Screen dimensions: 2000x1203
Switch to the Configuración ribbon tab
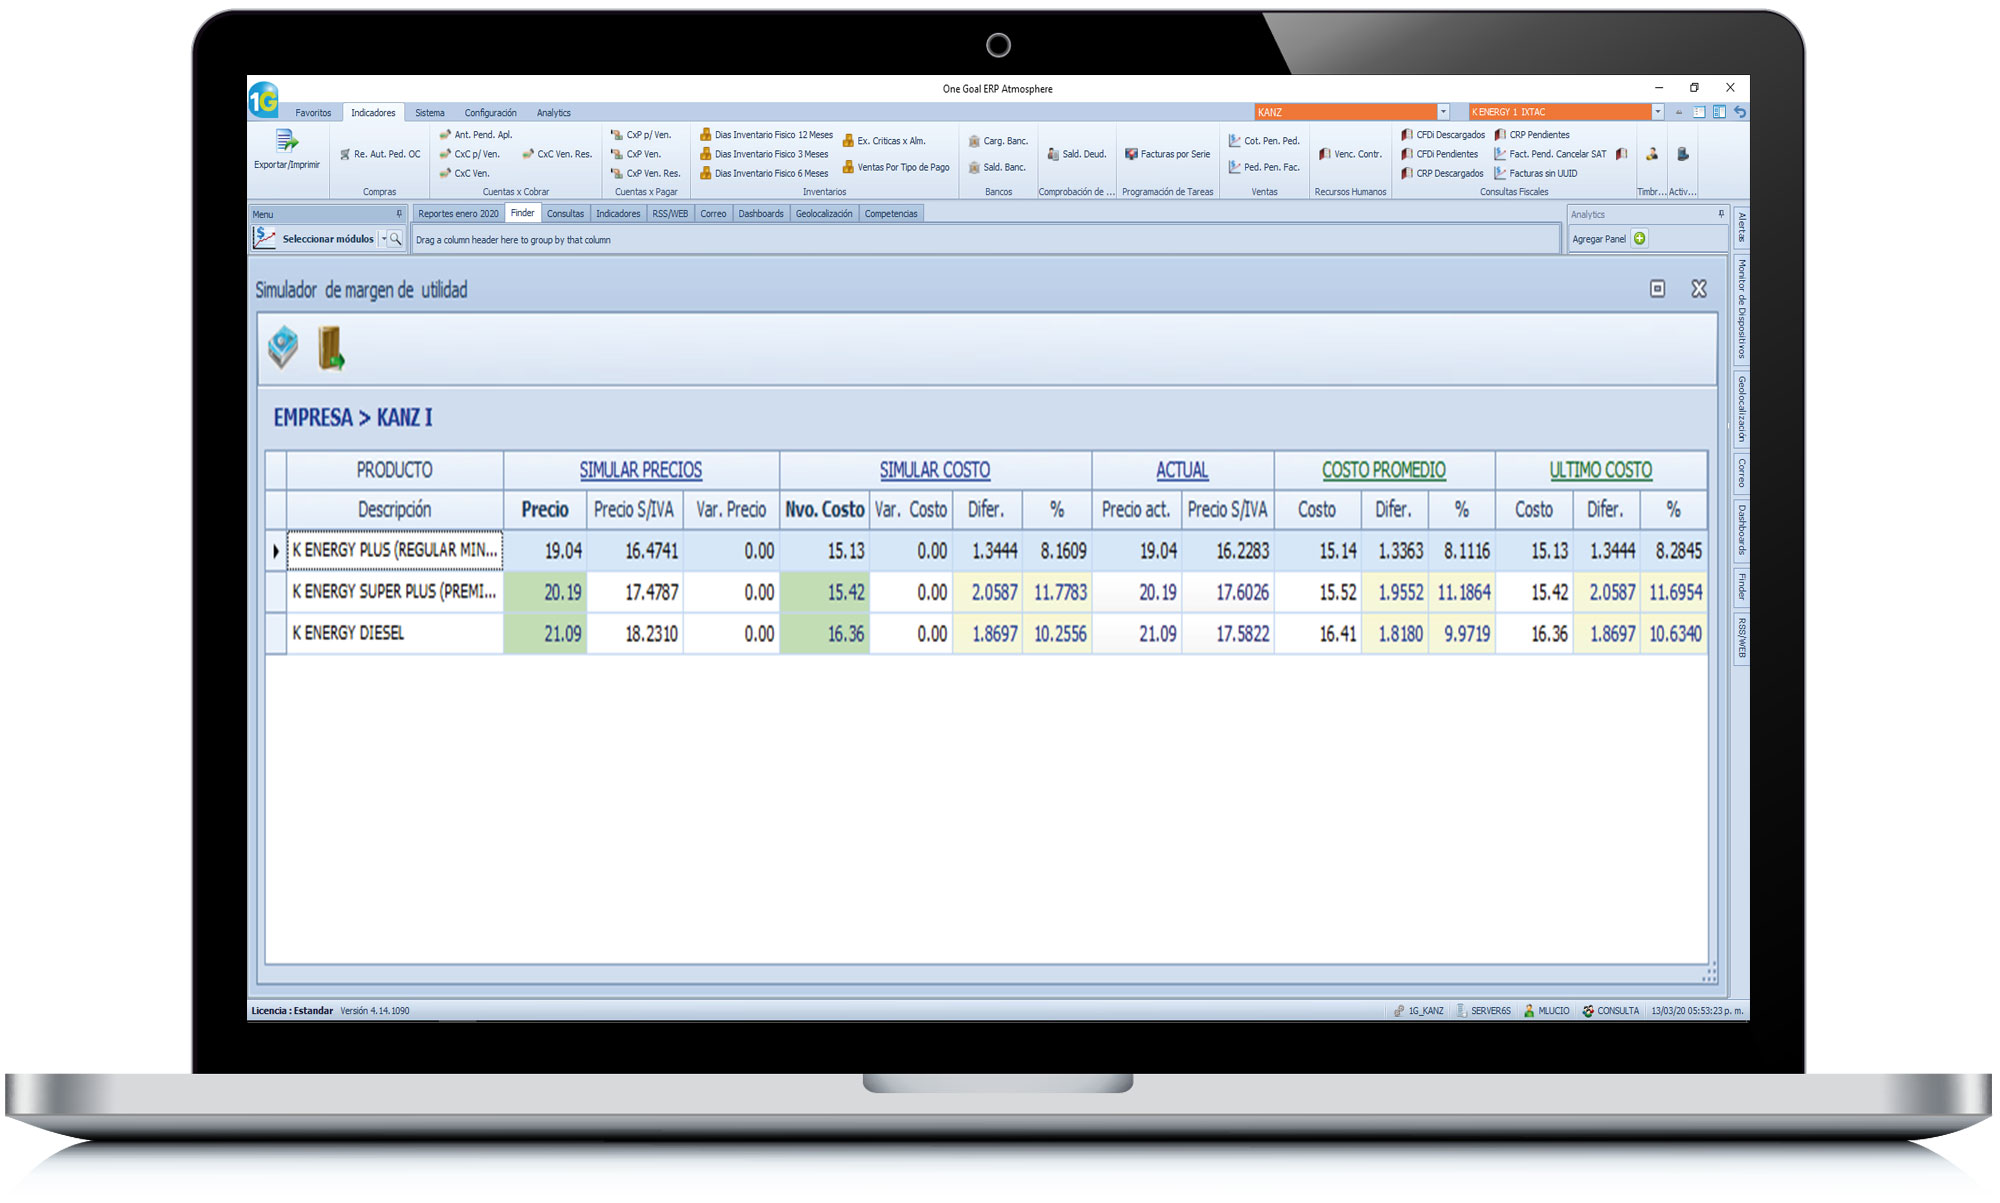coord(490,113)
